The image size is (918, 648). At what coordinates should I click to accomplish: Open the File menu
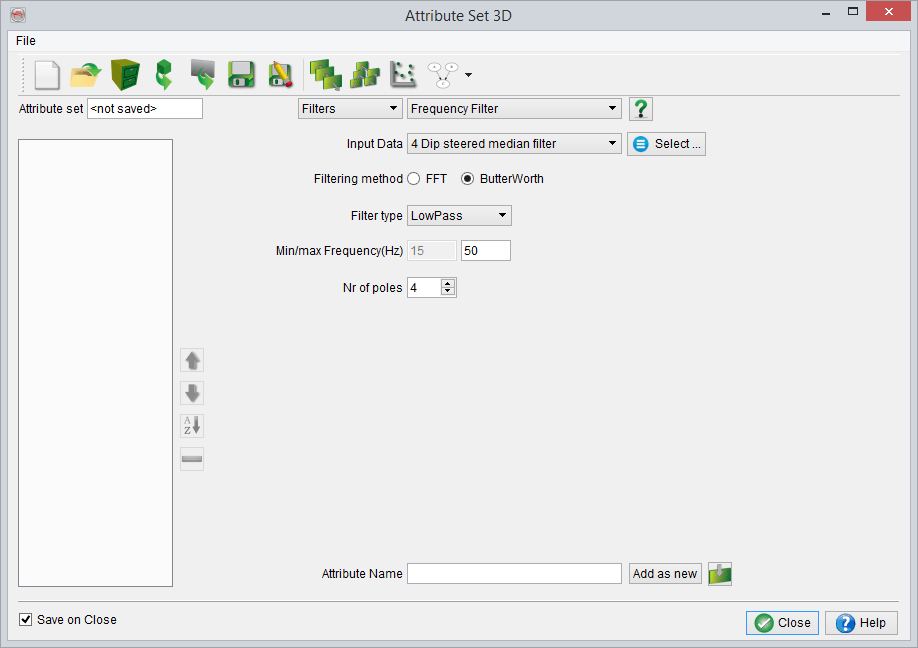26,41
